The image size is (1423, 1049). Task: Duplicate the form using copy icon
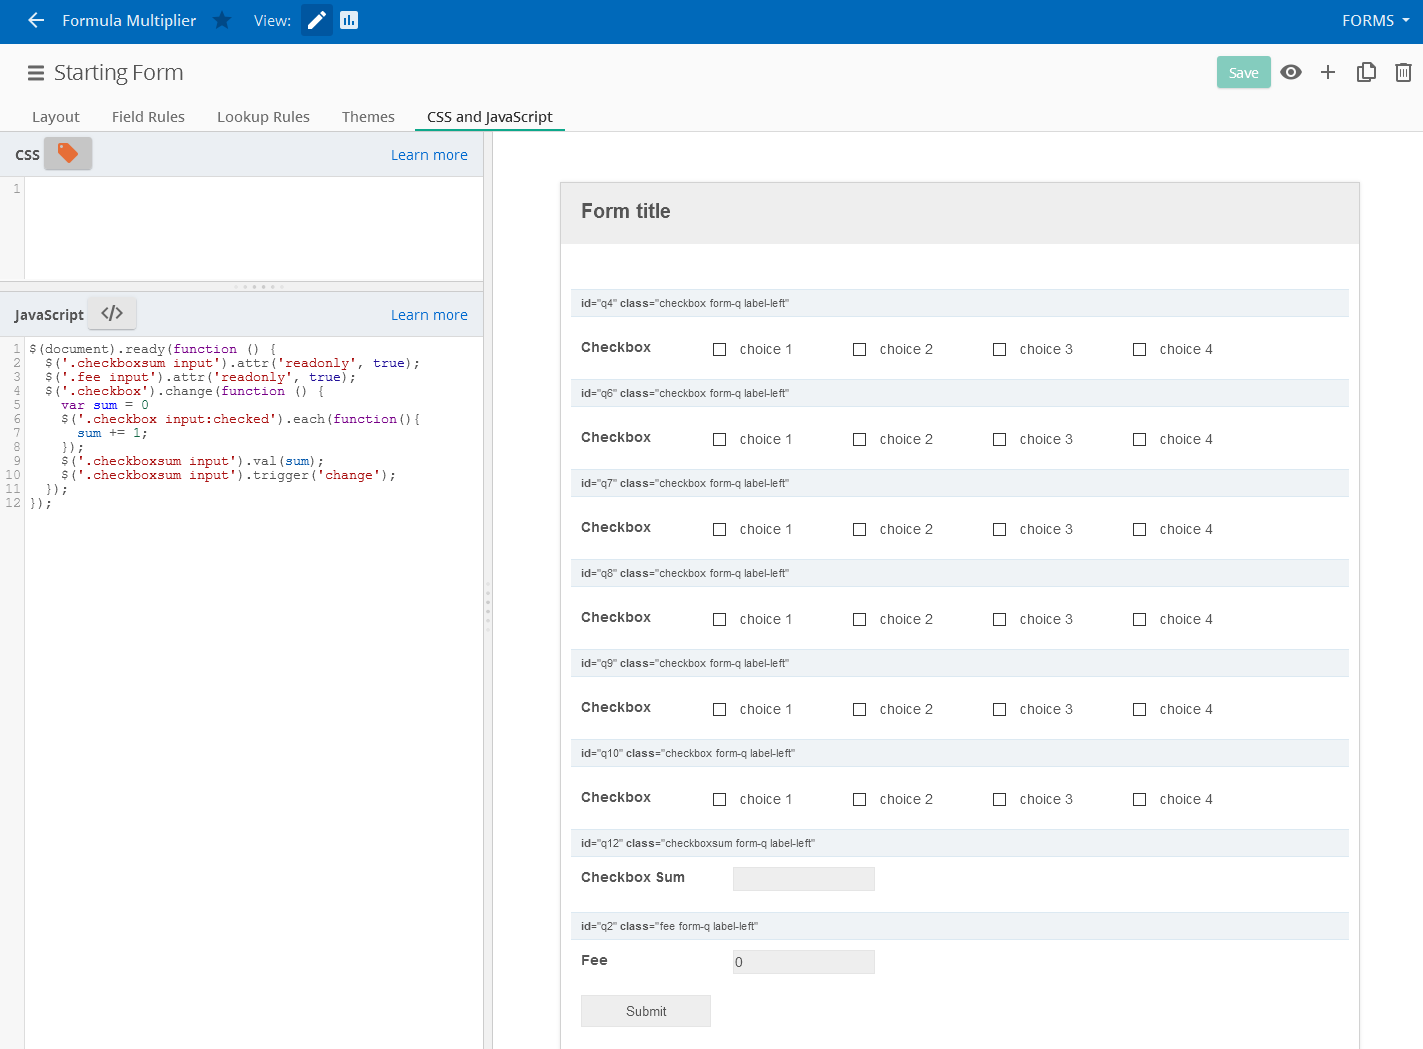[x=1366, y=72]
